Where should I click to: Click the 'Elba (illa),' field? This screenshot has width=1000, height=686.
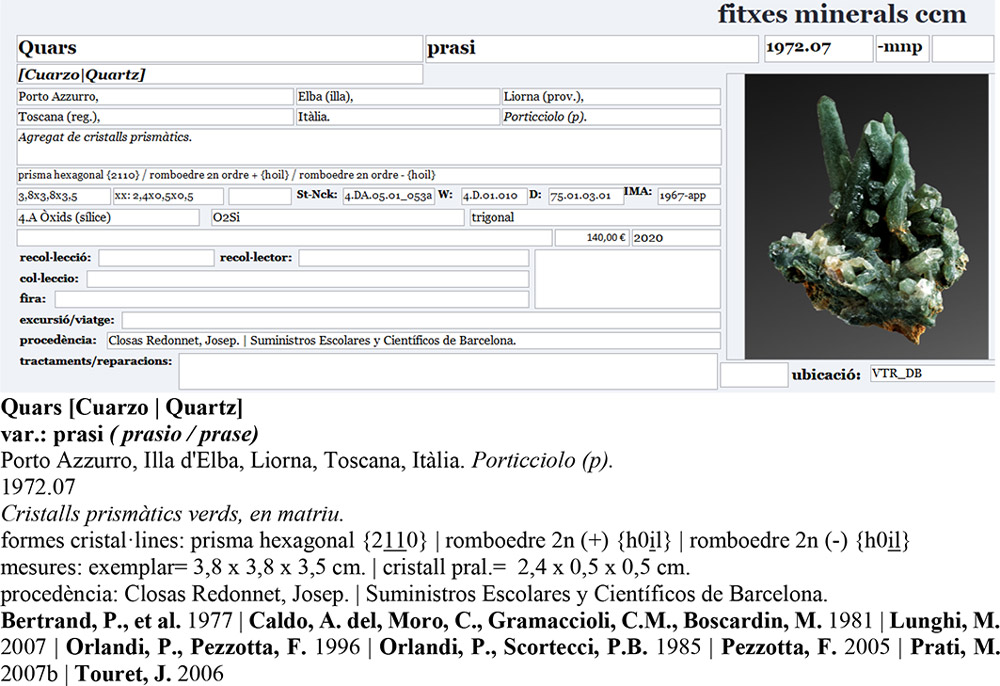click(x=397, y=97)
